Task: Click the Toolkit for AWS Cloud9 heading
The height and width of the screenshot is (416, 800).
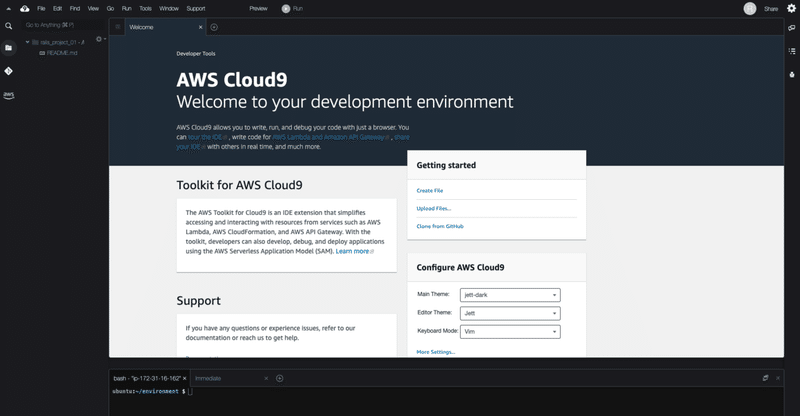Action: pos(239,185)
